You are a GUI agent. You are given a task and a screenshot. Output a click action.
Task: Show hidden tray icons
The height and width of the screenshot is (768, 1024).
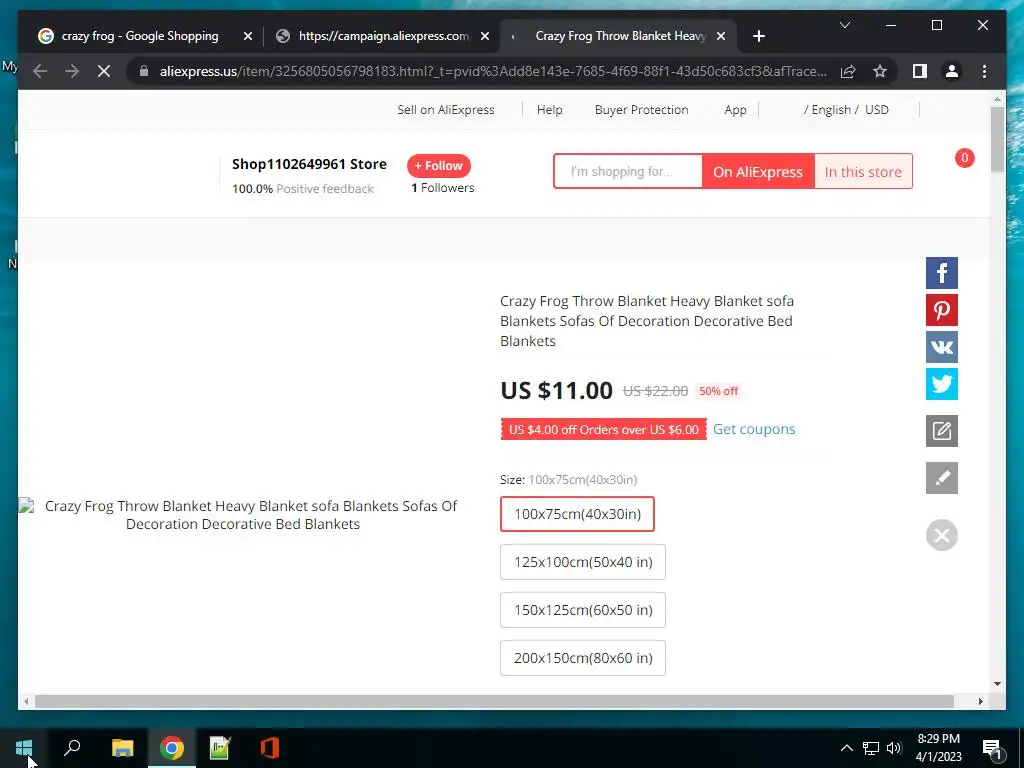(846, 748)
